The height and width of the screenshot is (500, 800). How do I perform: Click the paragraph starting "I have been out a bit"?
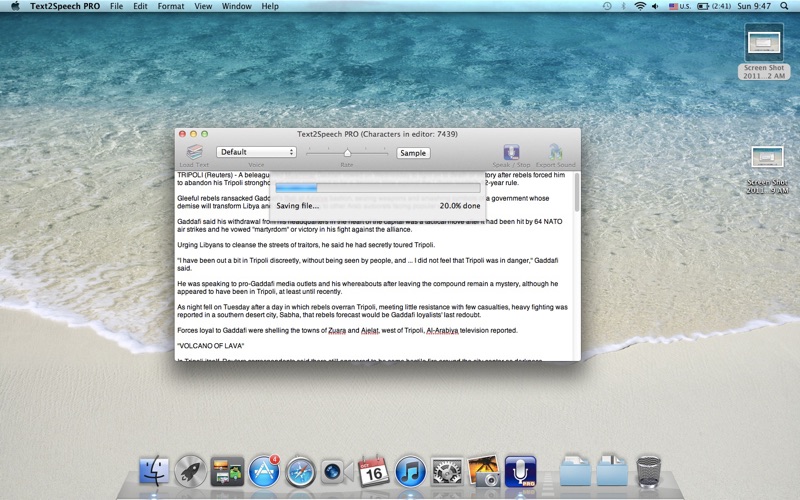pyautogui.click(x=367, y=264)
